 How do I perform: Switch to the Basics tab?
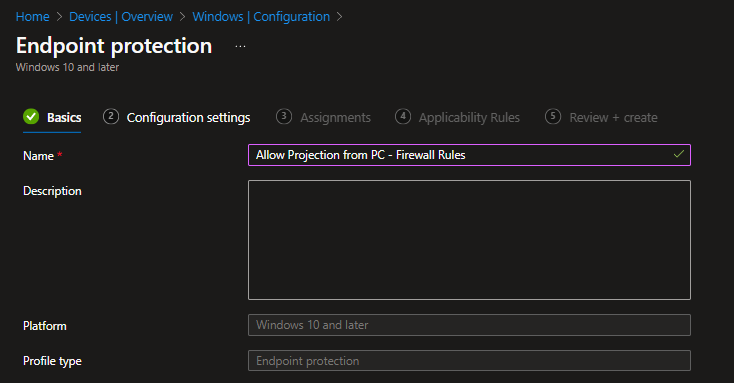[x=64, y=118]
